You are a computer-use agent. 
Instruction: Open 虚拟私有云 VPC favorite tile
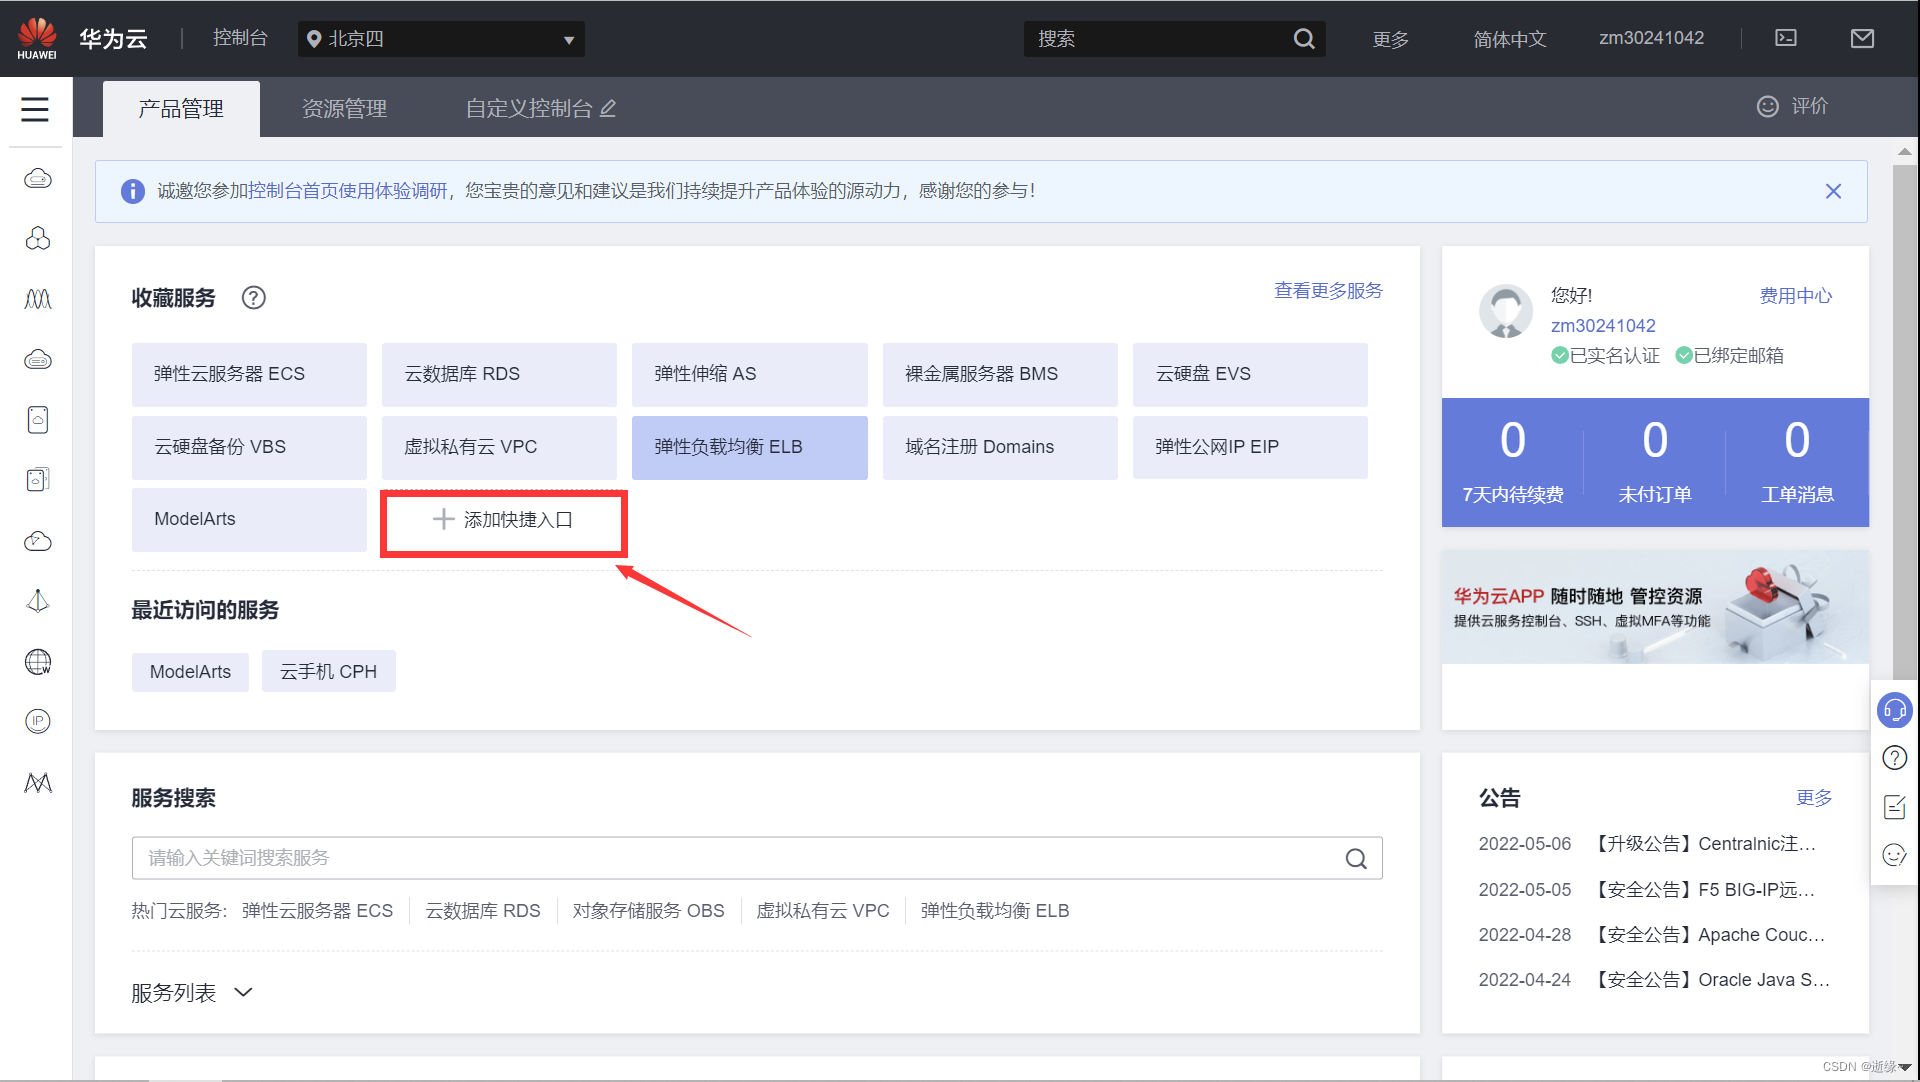[x=499, y=447]
